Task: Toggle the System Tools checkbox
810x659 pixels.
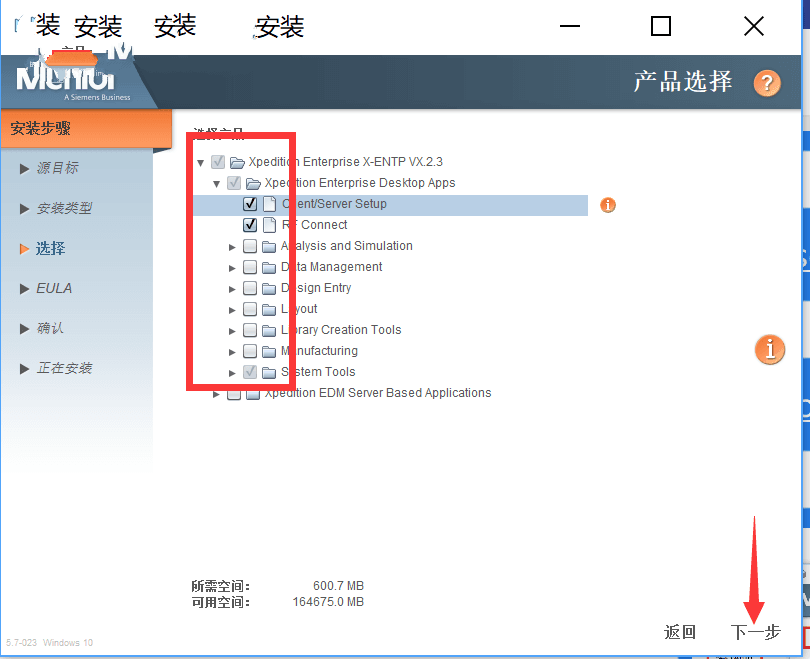Action: pyautogui.click(x=250, y=372)
